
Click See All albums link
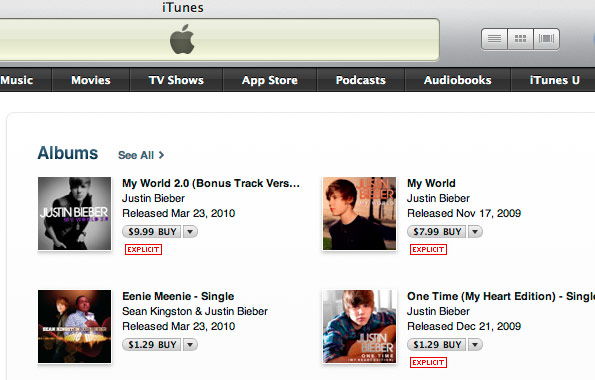[x=141, y=155]
